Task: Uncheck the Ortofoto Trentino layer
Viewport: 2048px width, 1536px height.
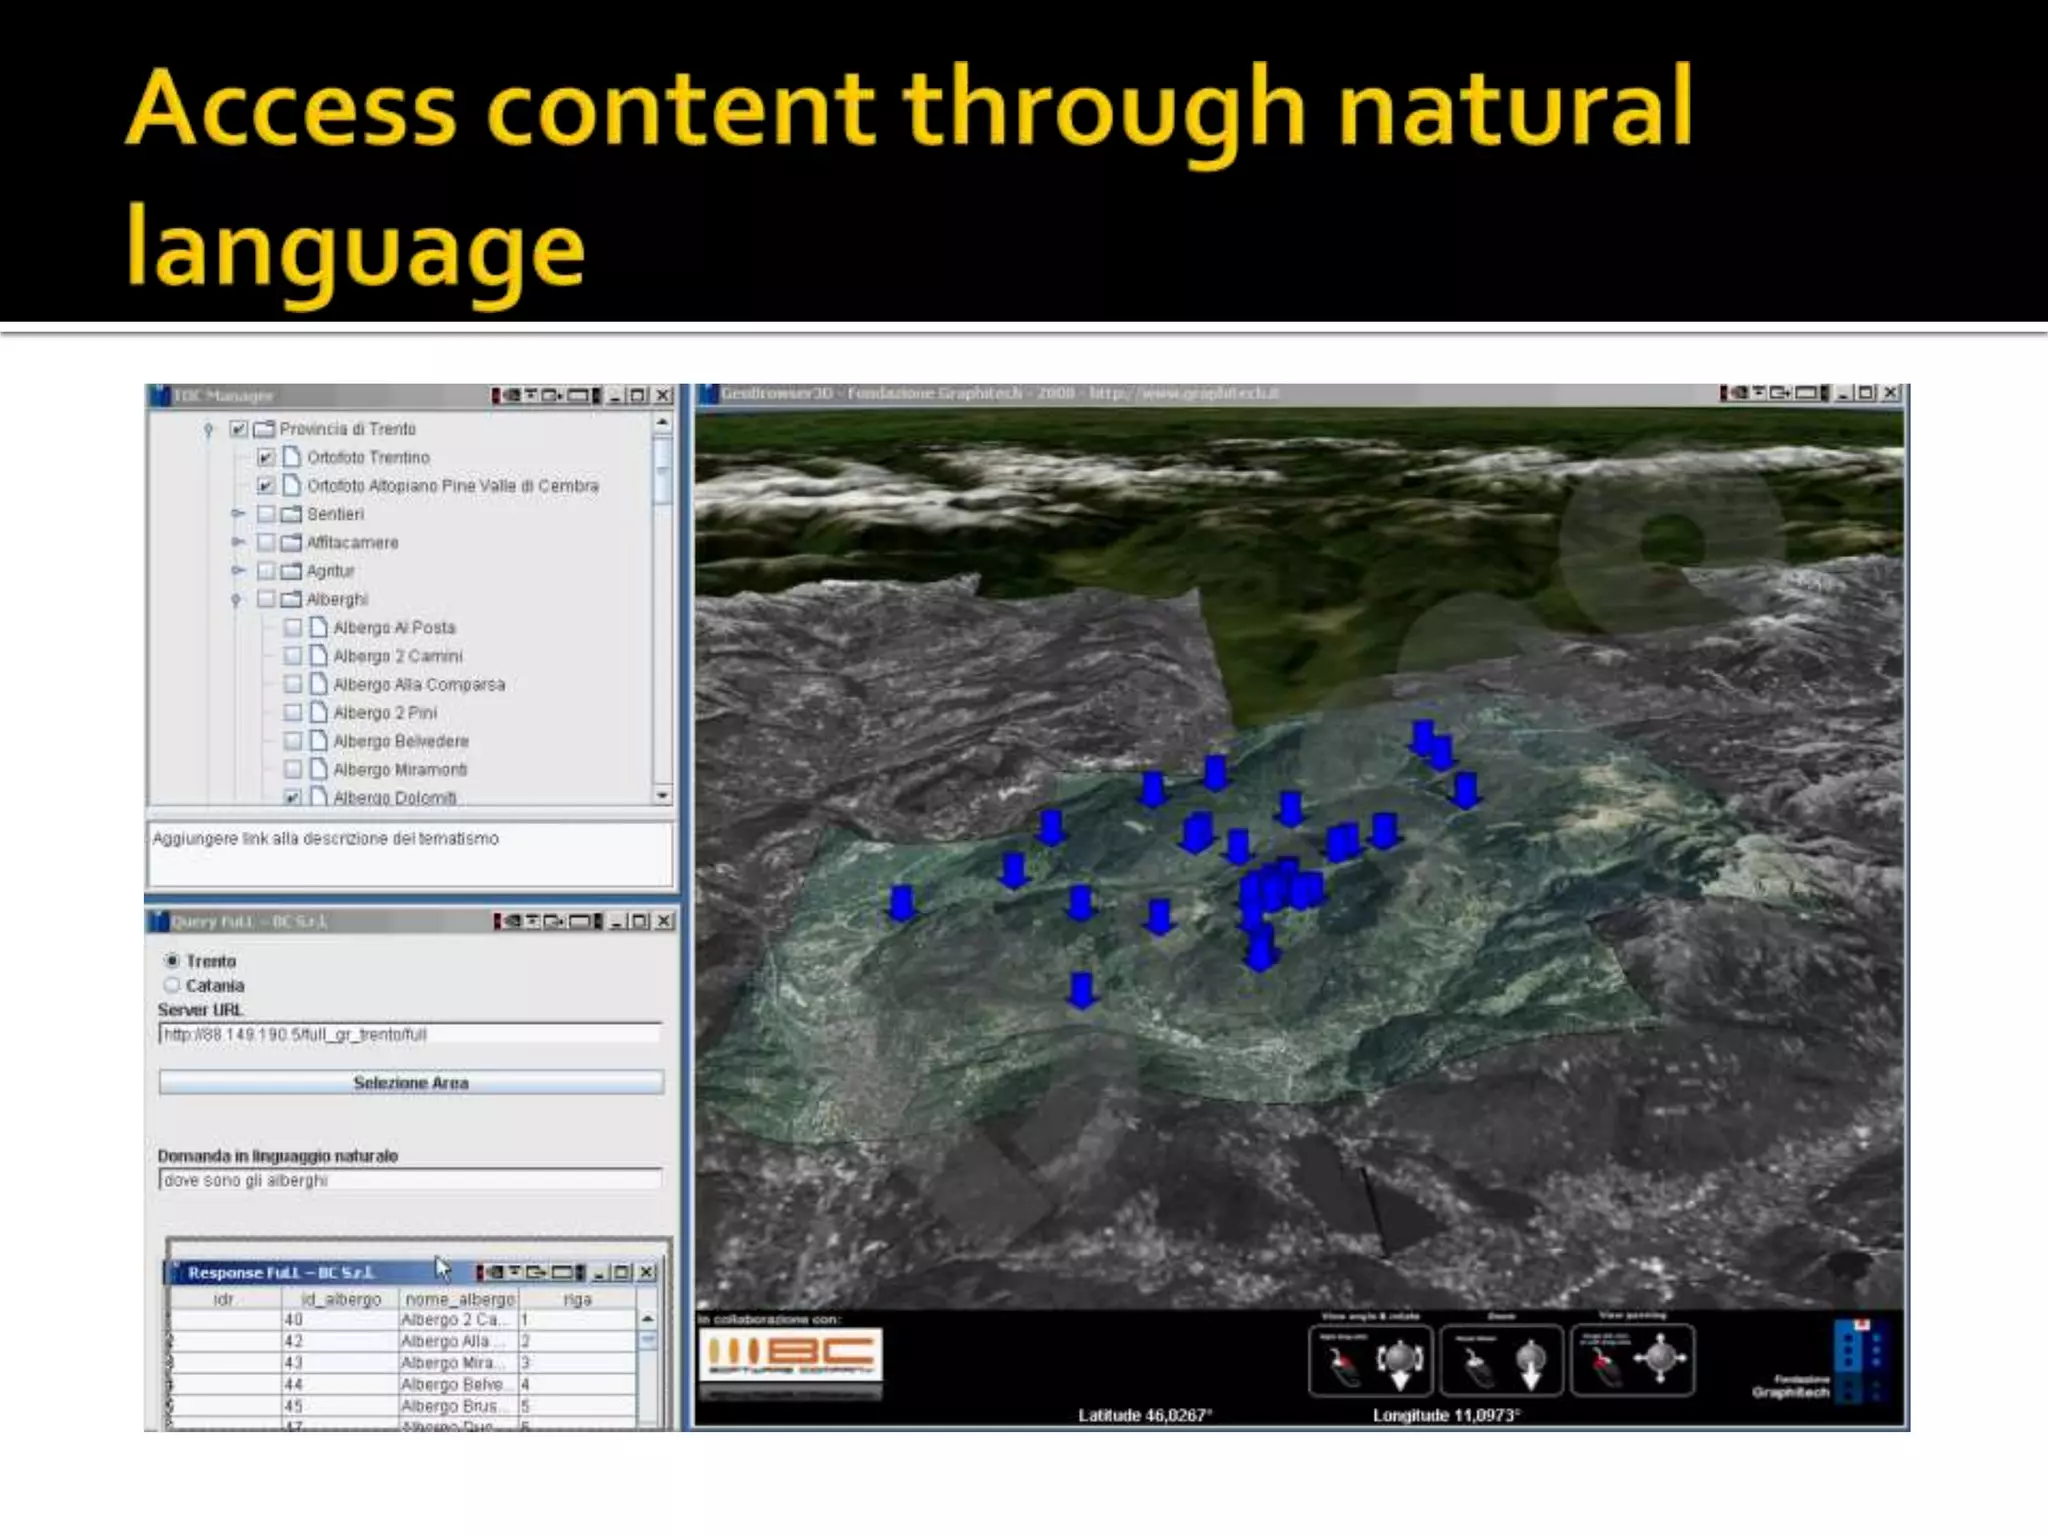Action: (266, 458)
